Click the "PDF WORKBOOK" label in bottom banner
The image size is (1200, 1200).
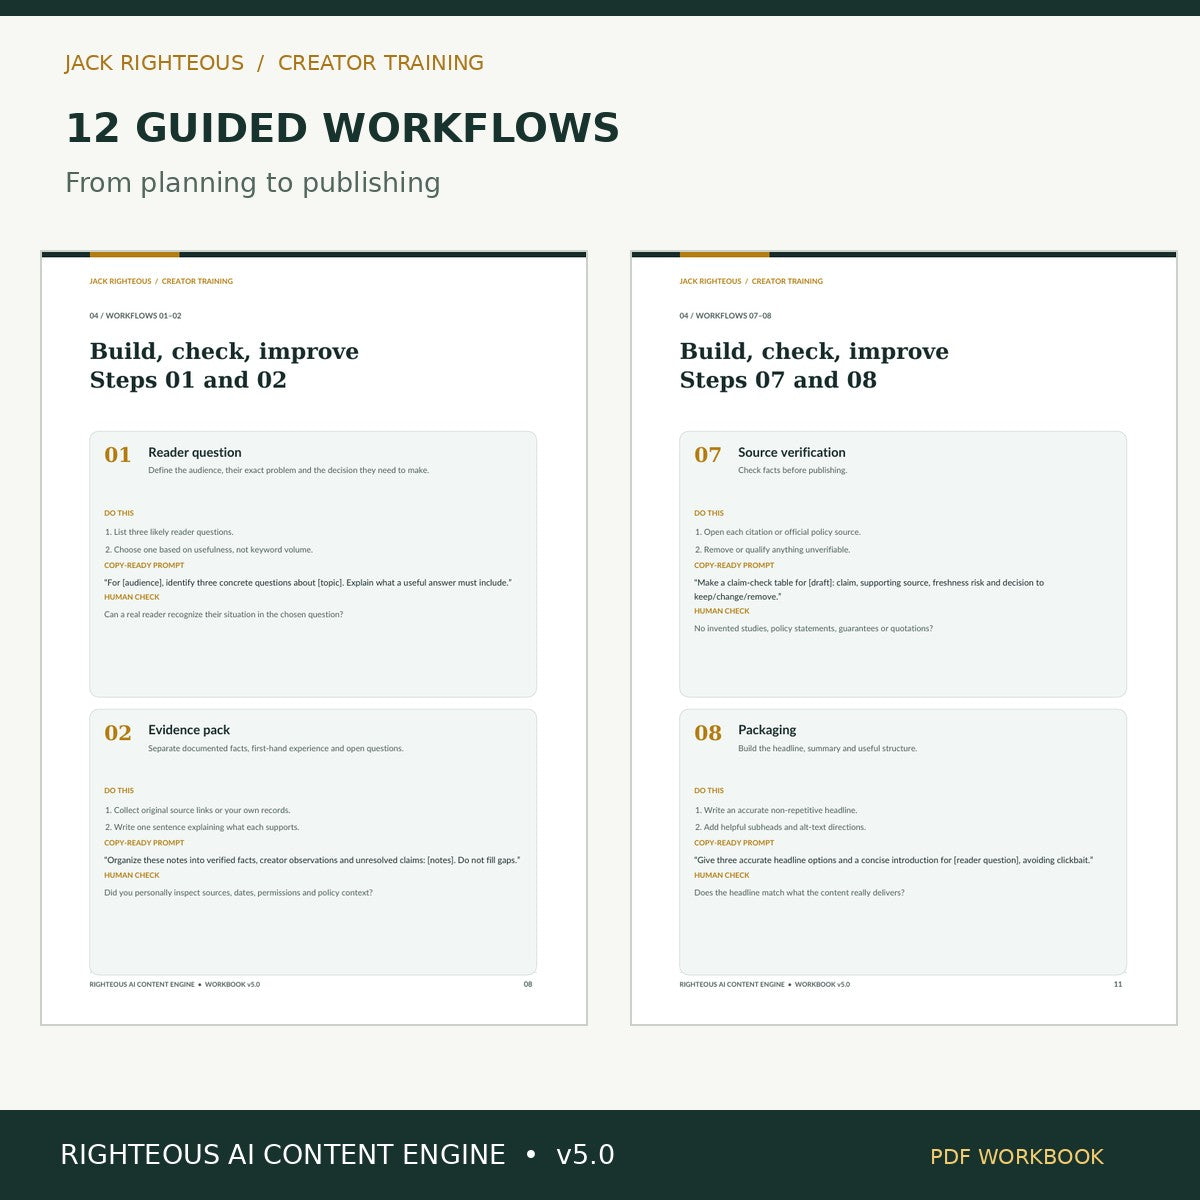tap(1017, 1157)
